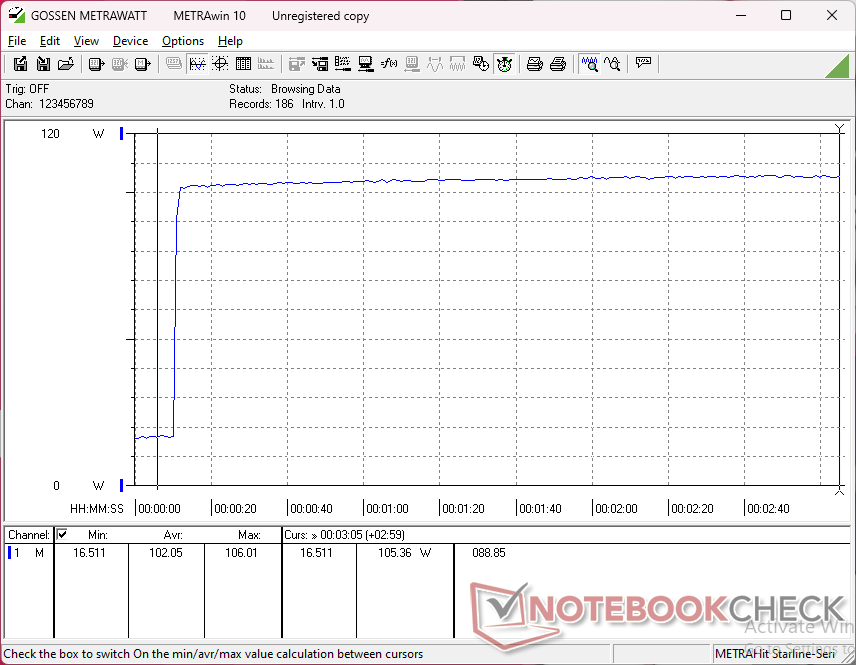Open the Device menu

coord(130,41)
